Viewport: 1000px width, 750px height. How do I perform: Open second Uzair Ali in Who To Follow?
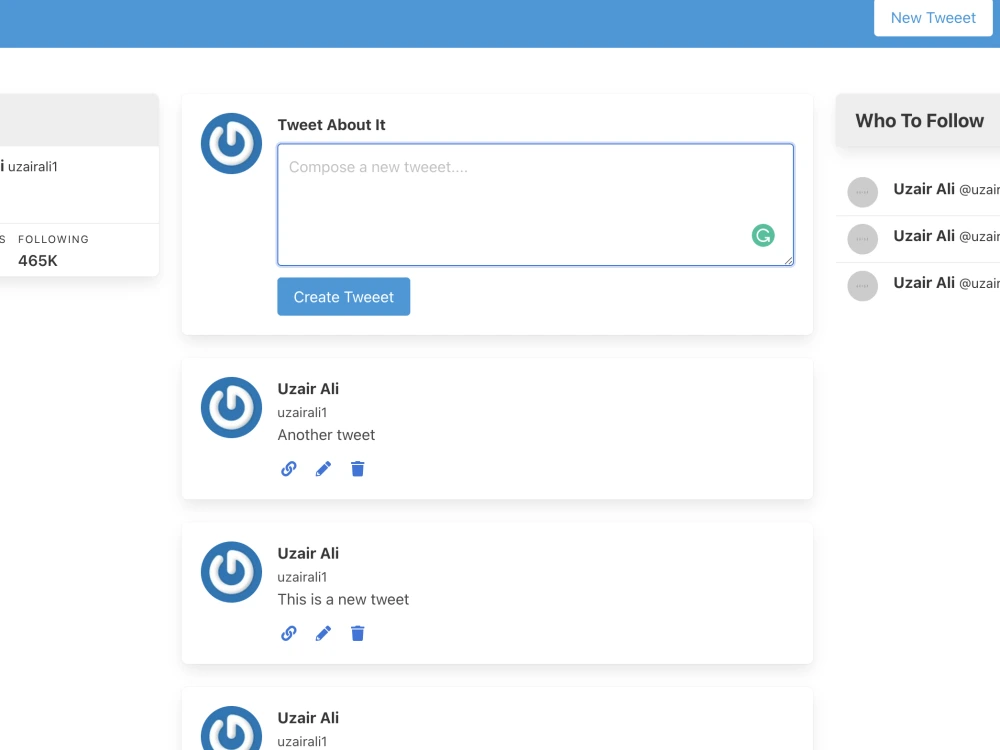click(x=923, y=236)
